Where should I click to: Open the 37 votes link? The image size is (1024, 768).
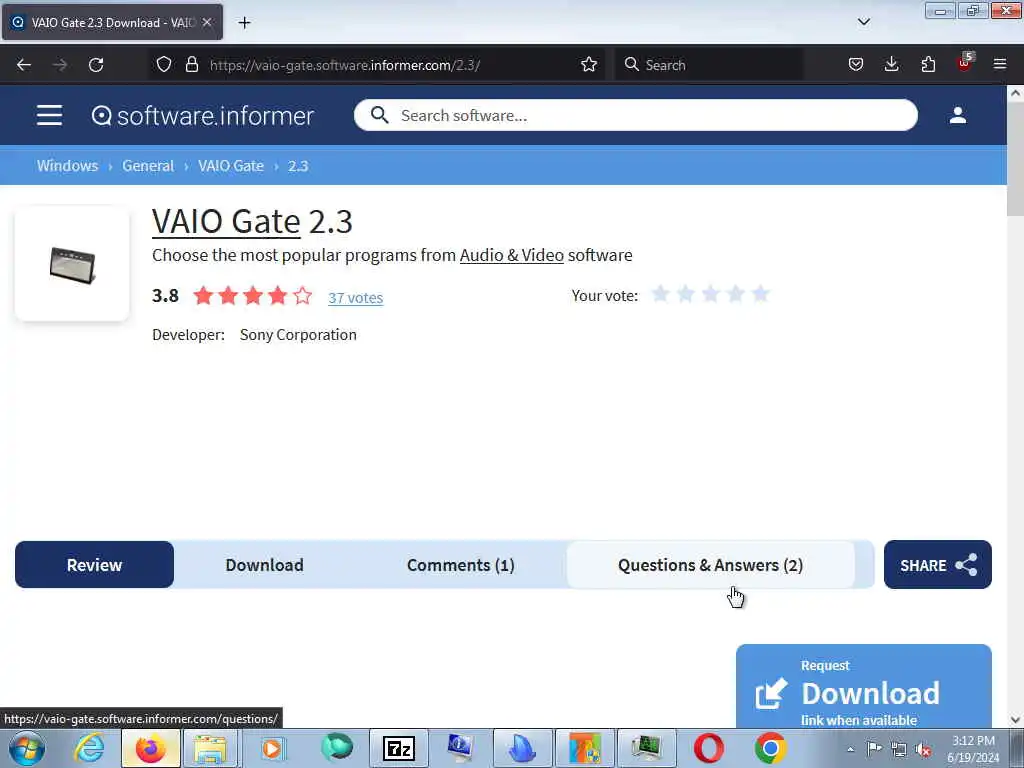(355, 298)
